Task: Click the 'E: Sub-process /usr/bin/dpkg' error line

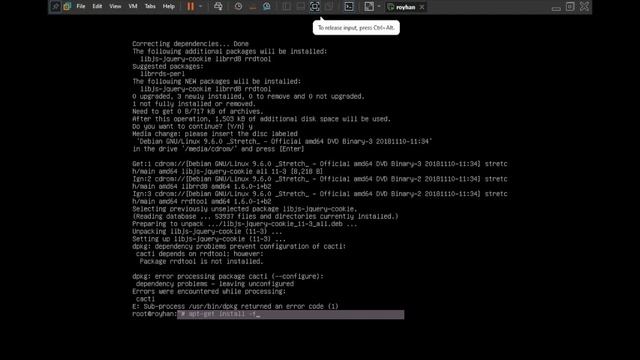Action: (x=235, y=306)
